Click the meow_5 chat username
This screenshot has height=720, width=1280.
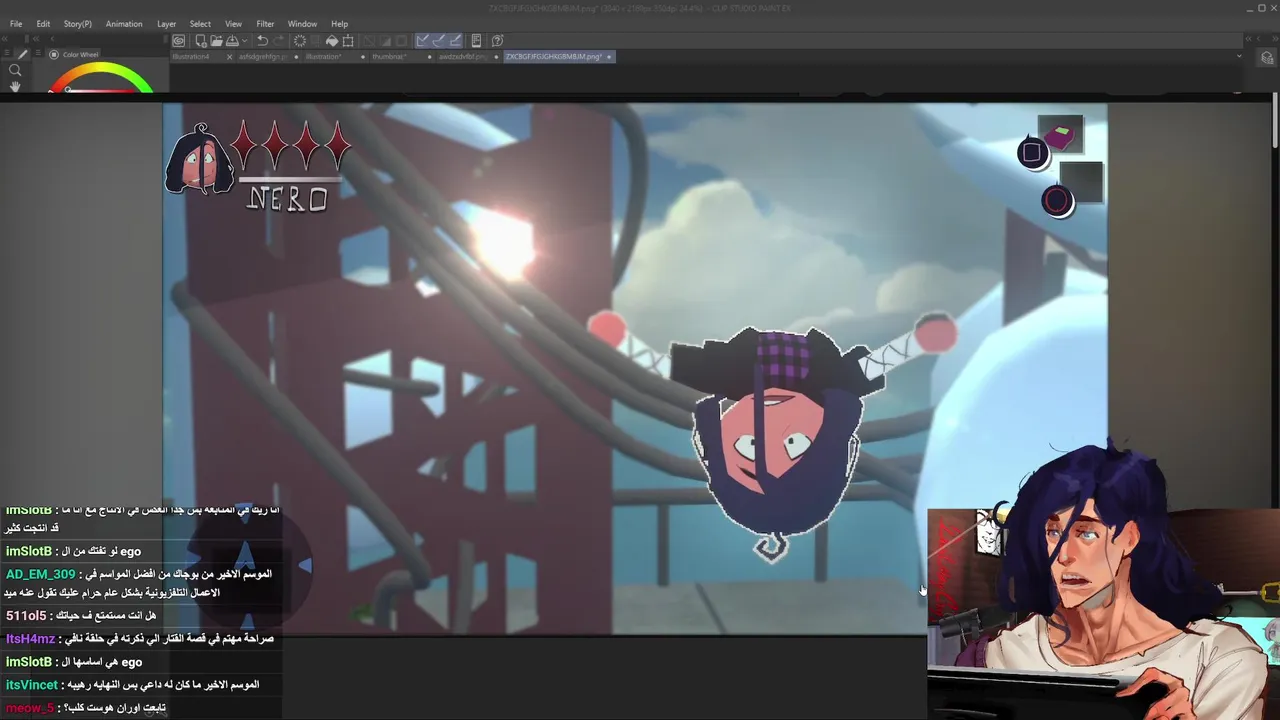30,708
